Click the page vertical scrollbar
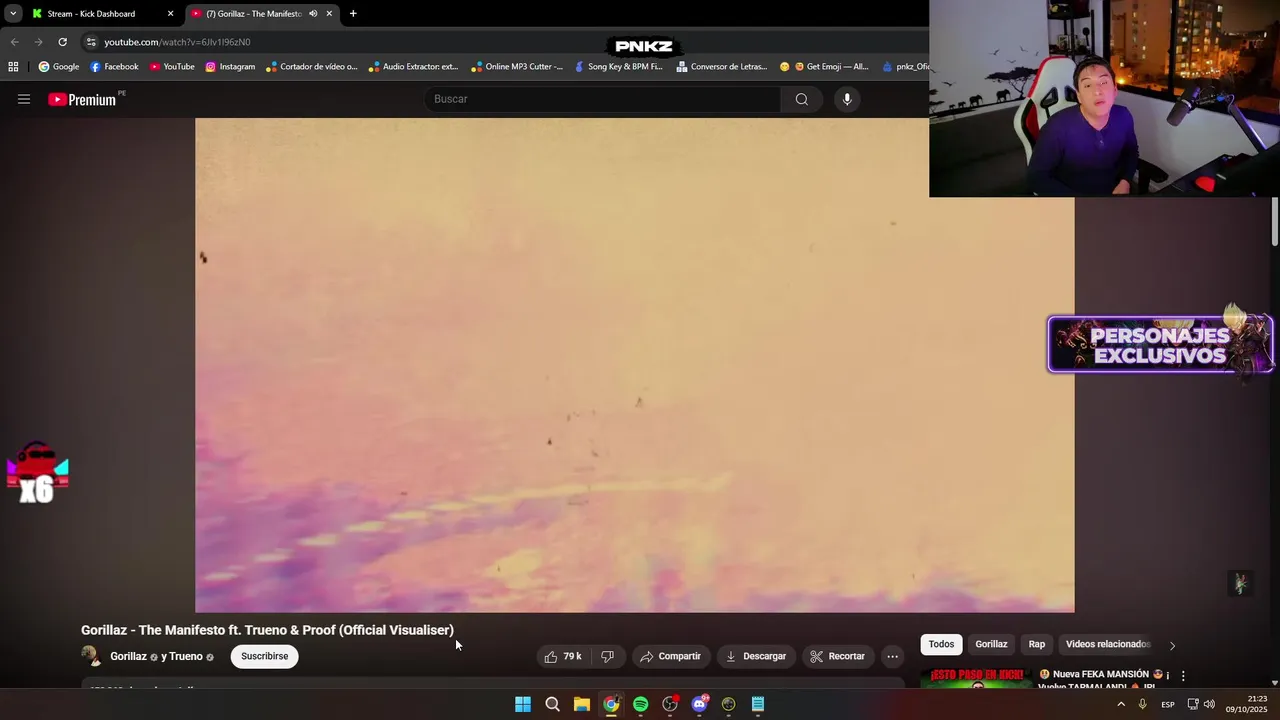This screenshot has width=1280, height=720. [x=1275, y=222]
